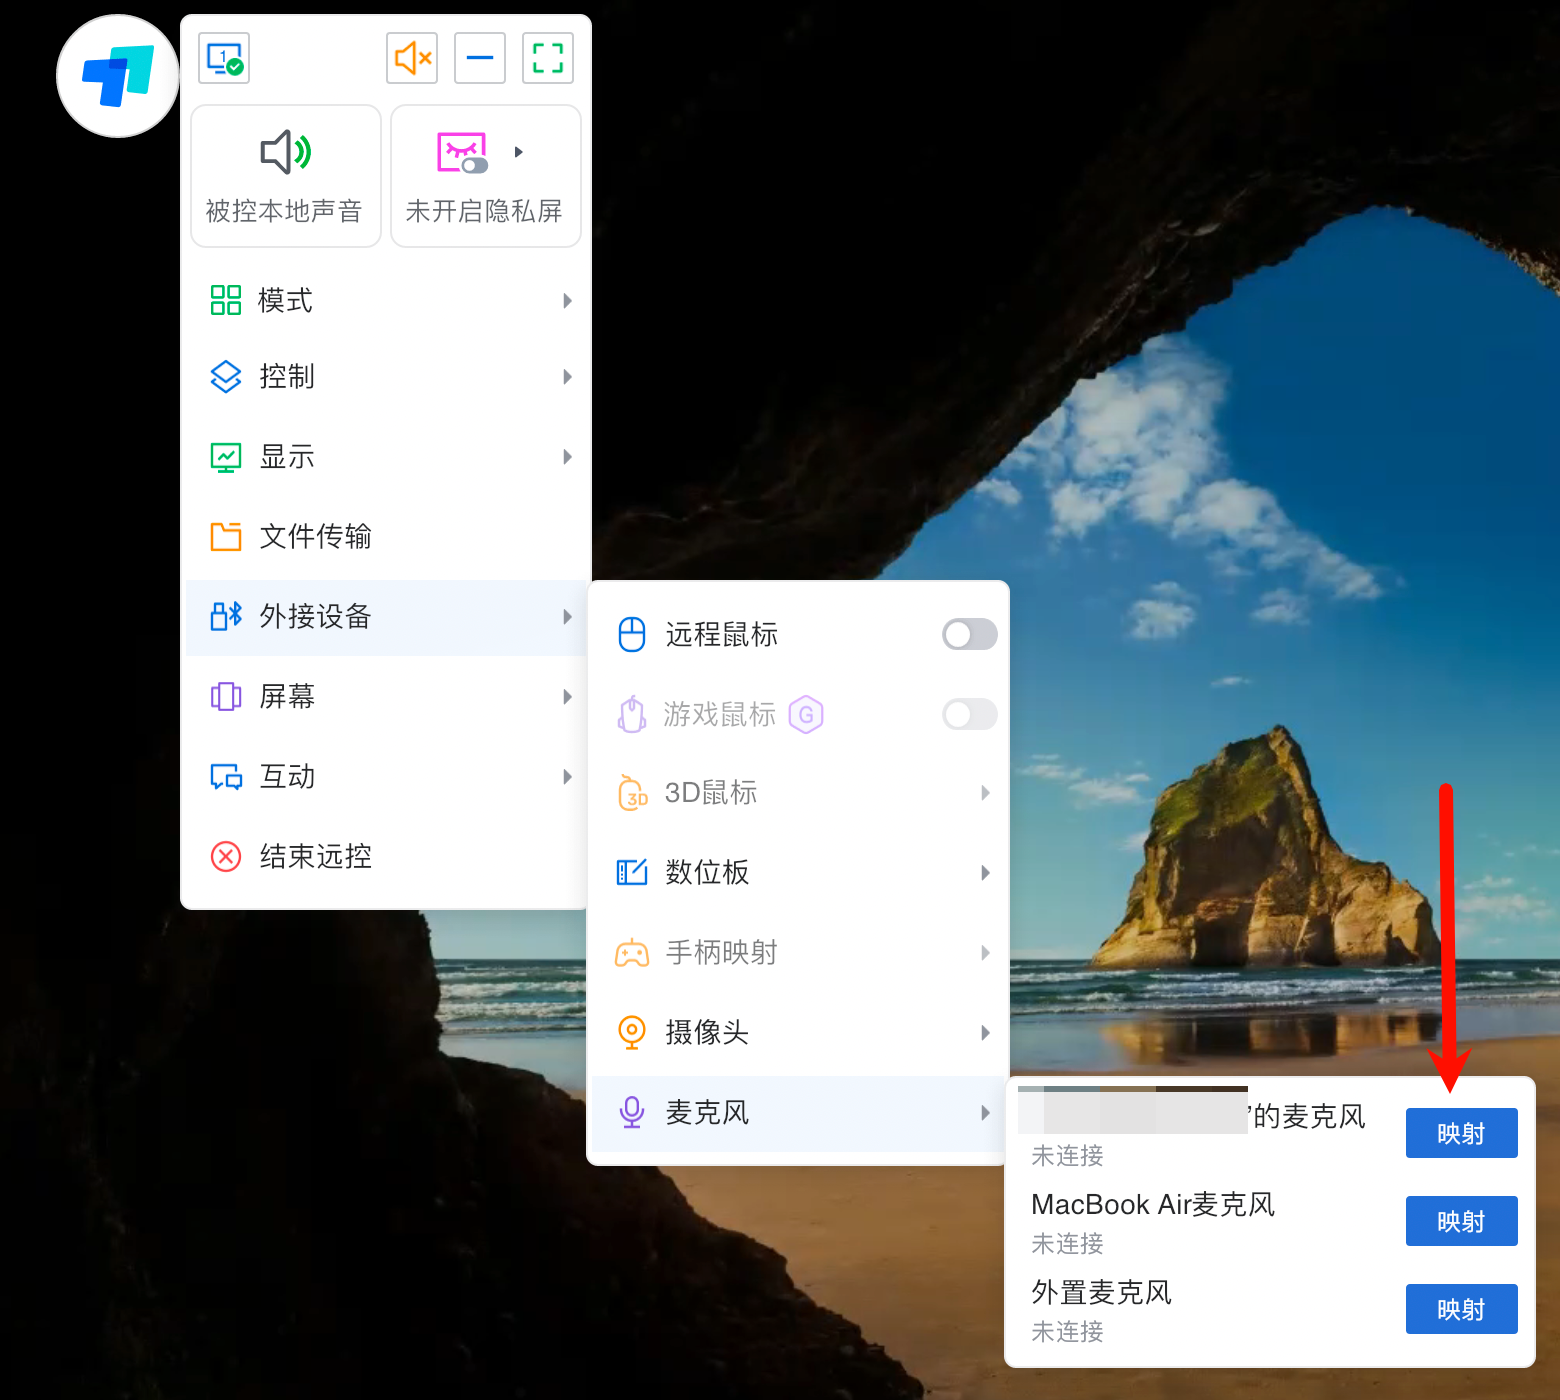Viewport: 1560px width, 1400px height.
Task: Expand the privacy screen options arrow
Action: (519, 152)
